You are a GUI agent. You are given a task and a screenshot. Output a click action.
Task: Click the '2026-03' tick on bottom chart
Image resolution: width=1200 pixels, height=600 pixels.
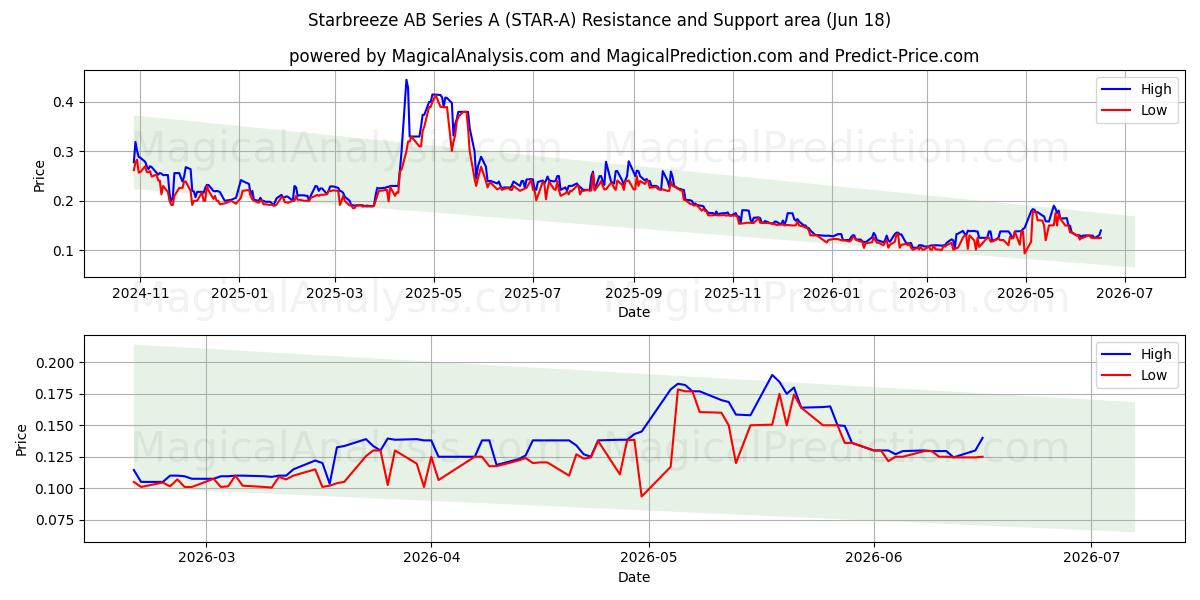click(206, 558)
